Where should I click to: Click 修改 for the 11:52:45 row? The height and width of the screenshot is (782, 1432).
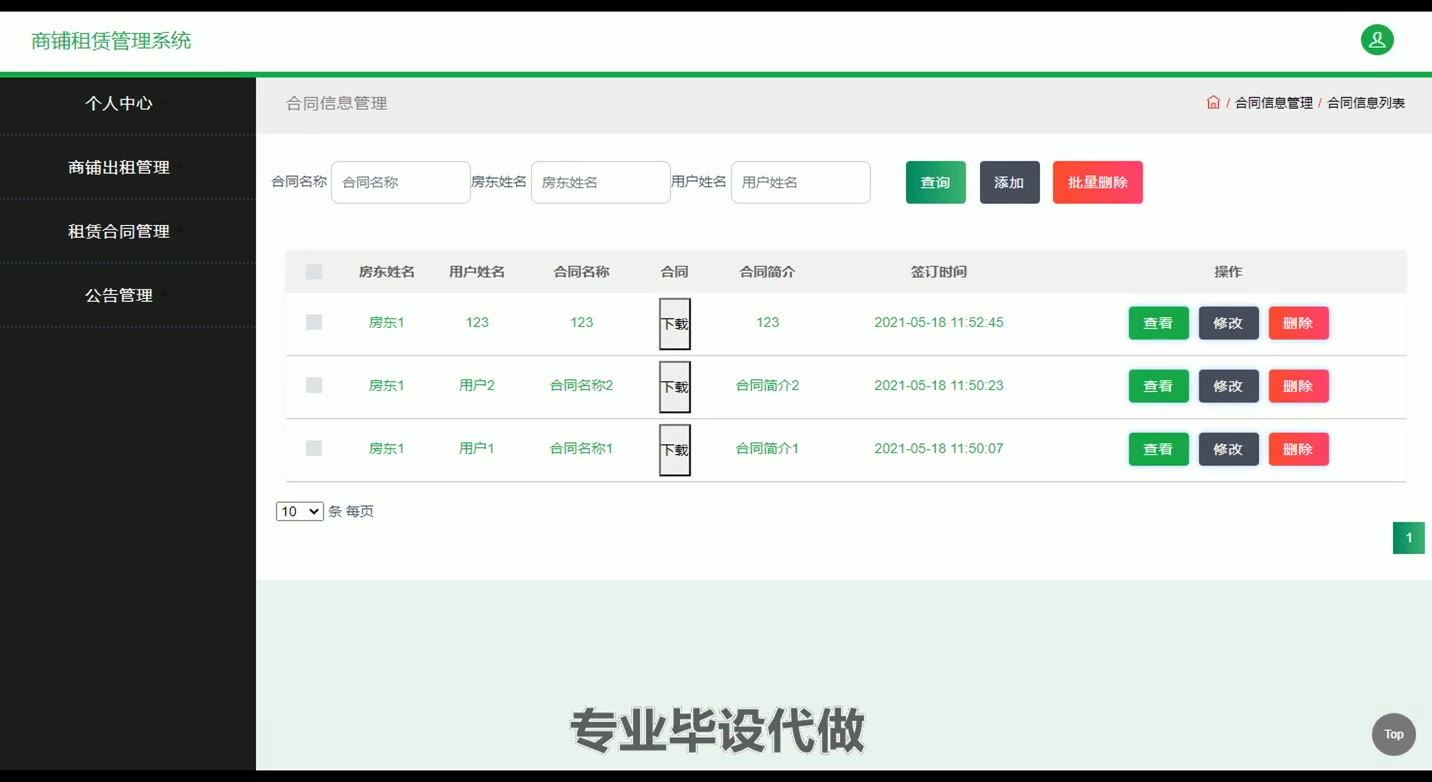[x=1229, y=323]
